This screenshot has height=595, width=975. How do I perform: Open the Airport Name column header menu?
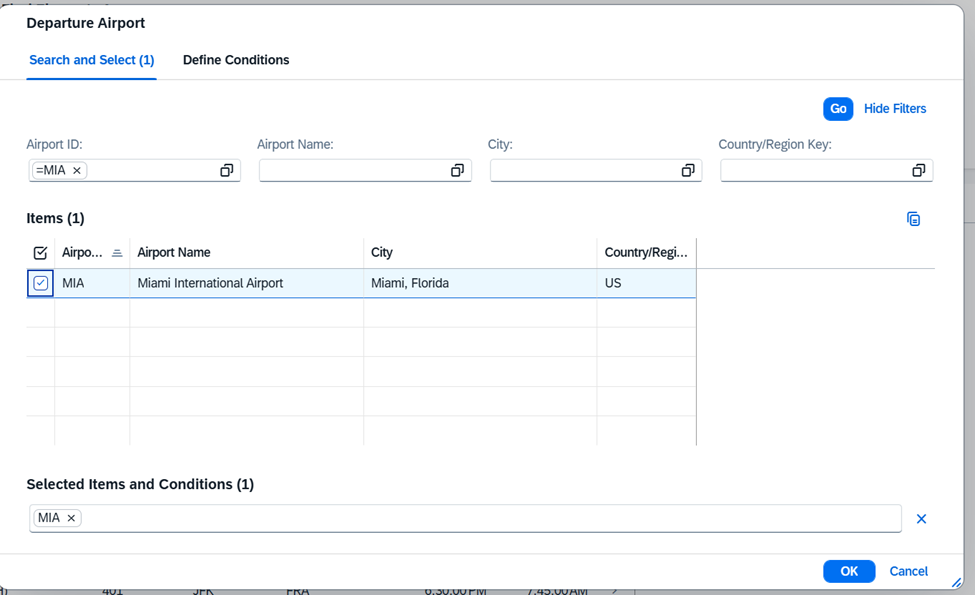(246, 253)
